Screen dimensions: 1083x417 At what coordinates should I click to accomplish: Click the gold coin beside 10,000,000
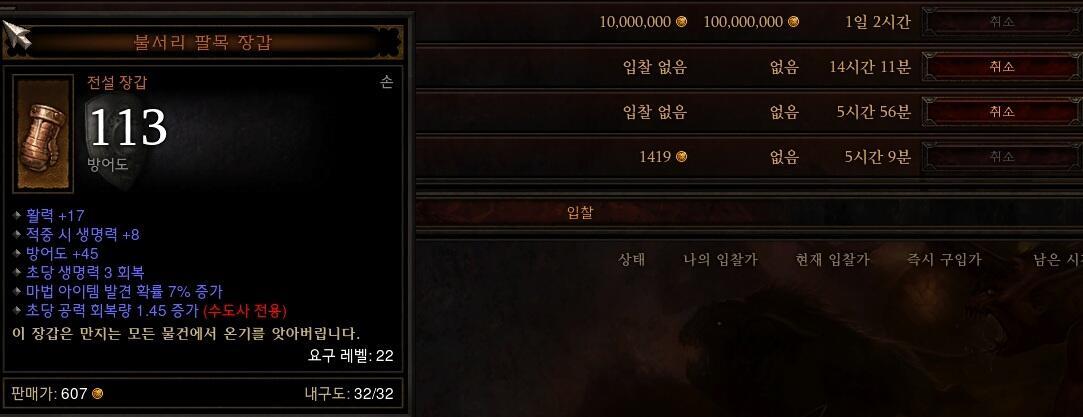point(682,21)
